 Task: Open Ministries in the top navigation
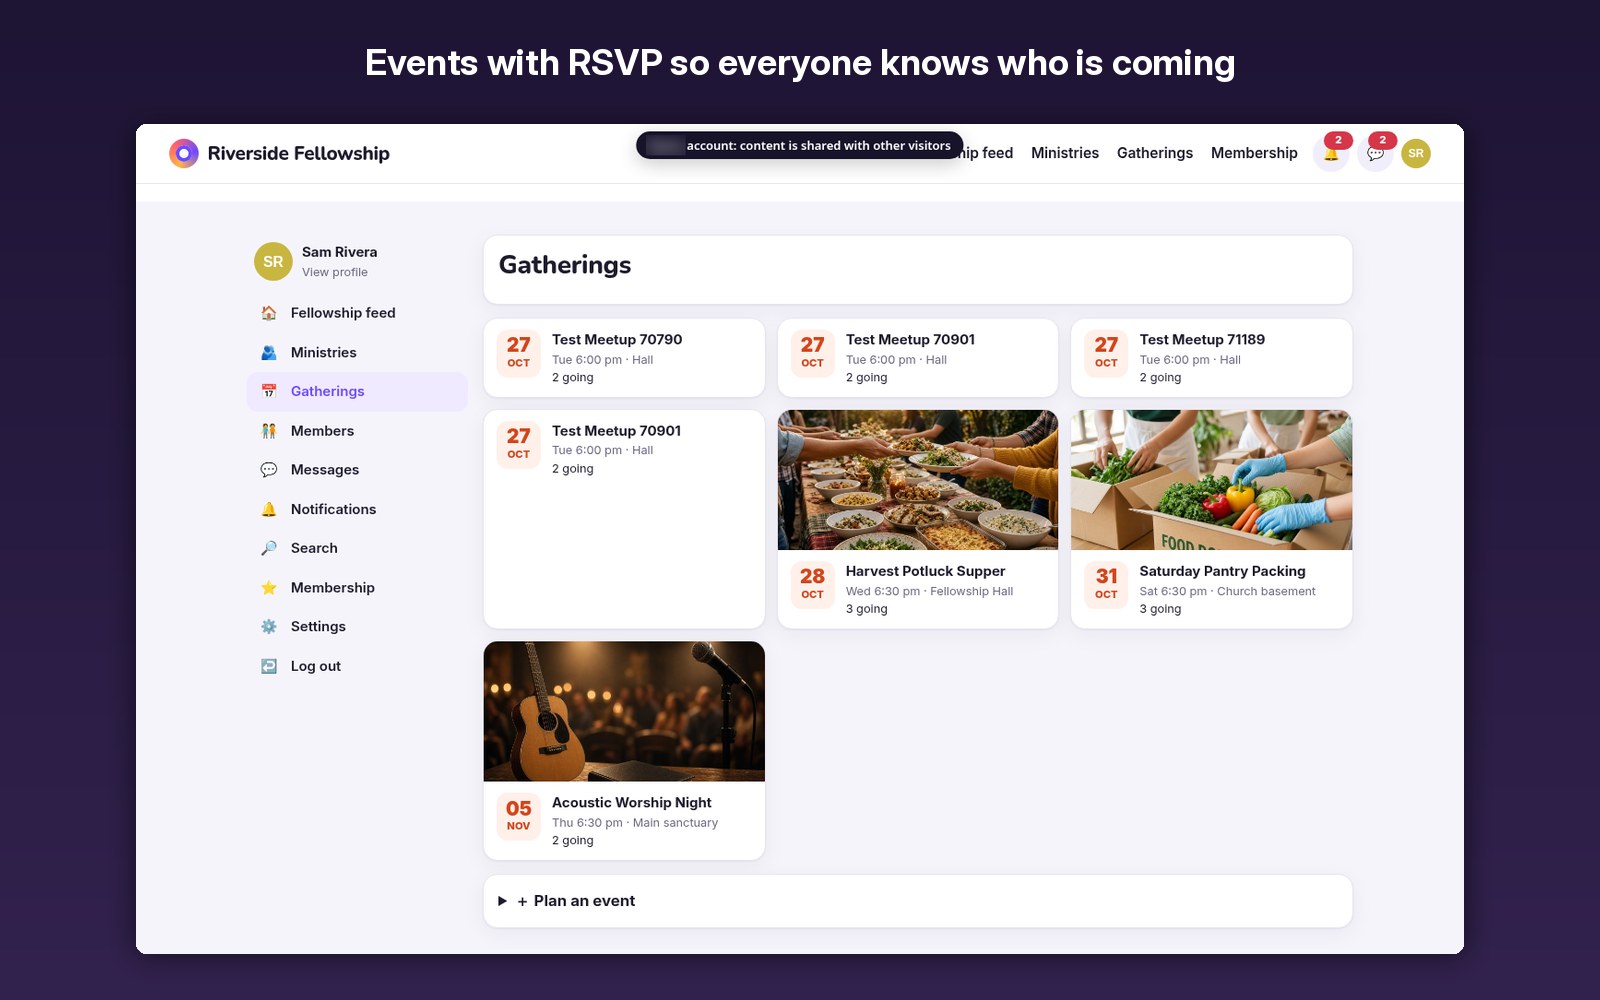pos(1065,153)
